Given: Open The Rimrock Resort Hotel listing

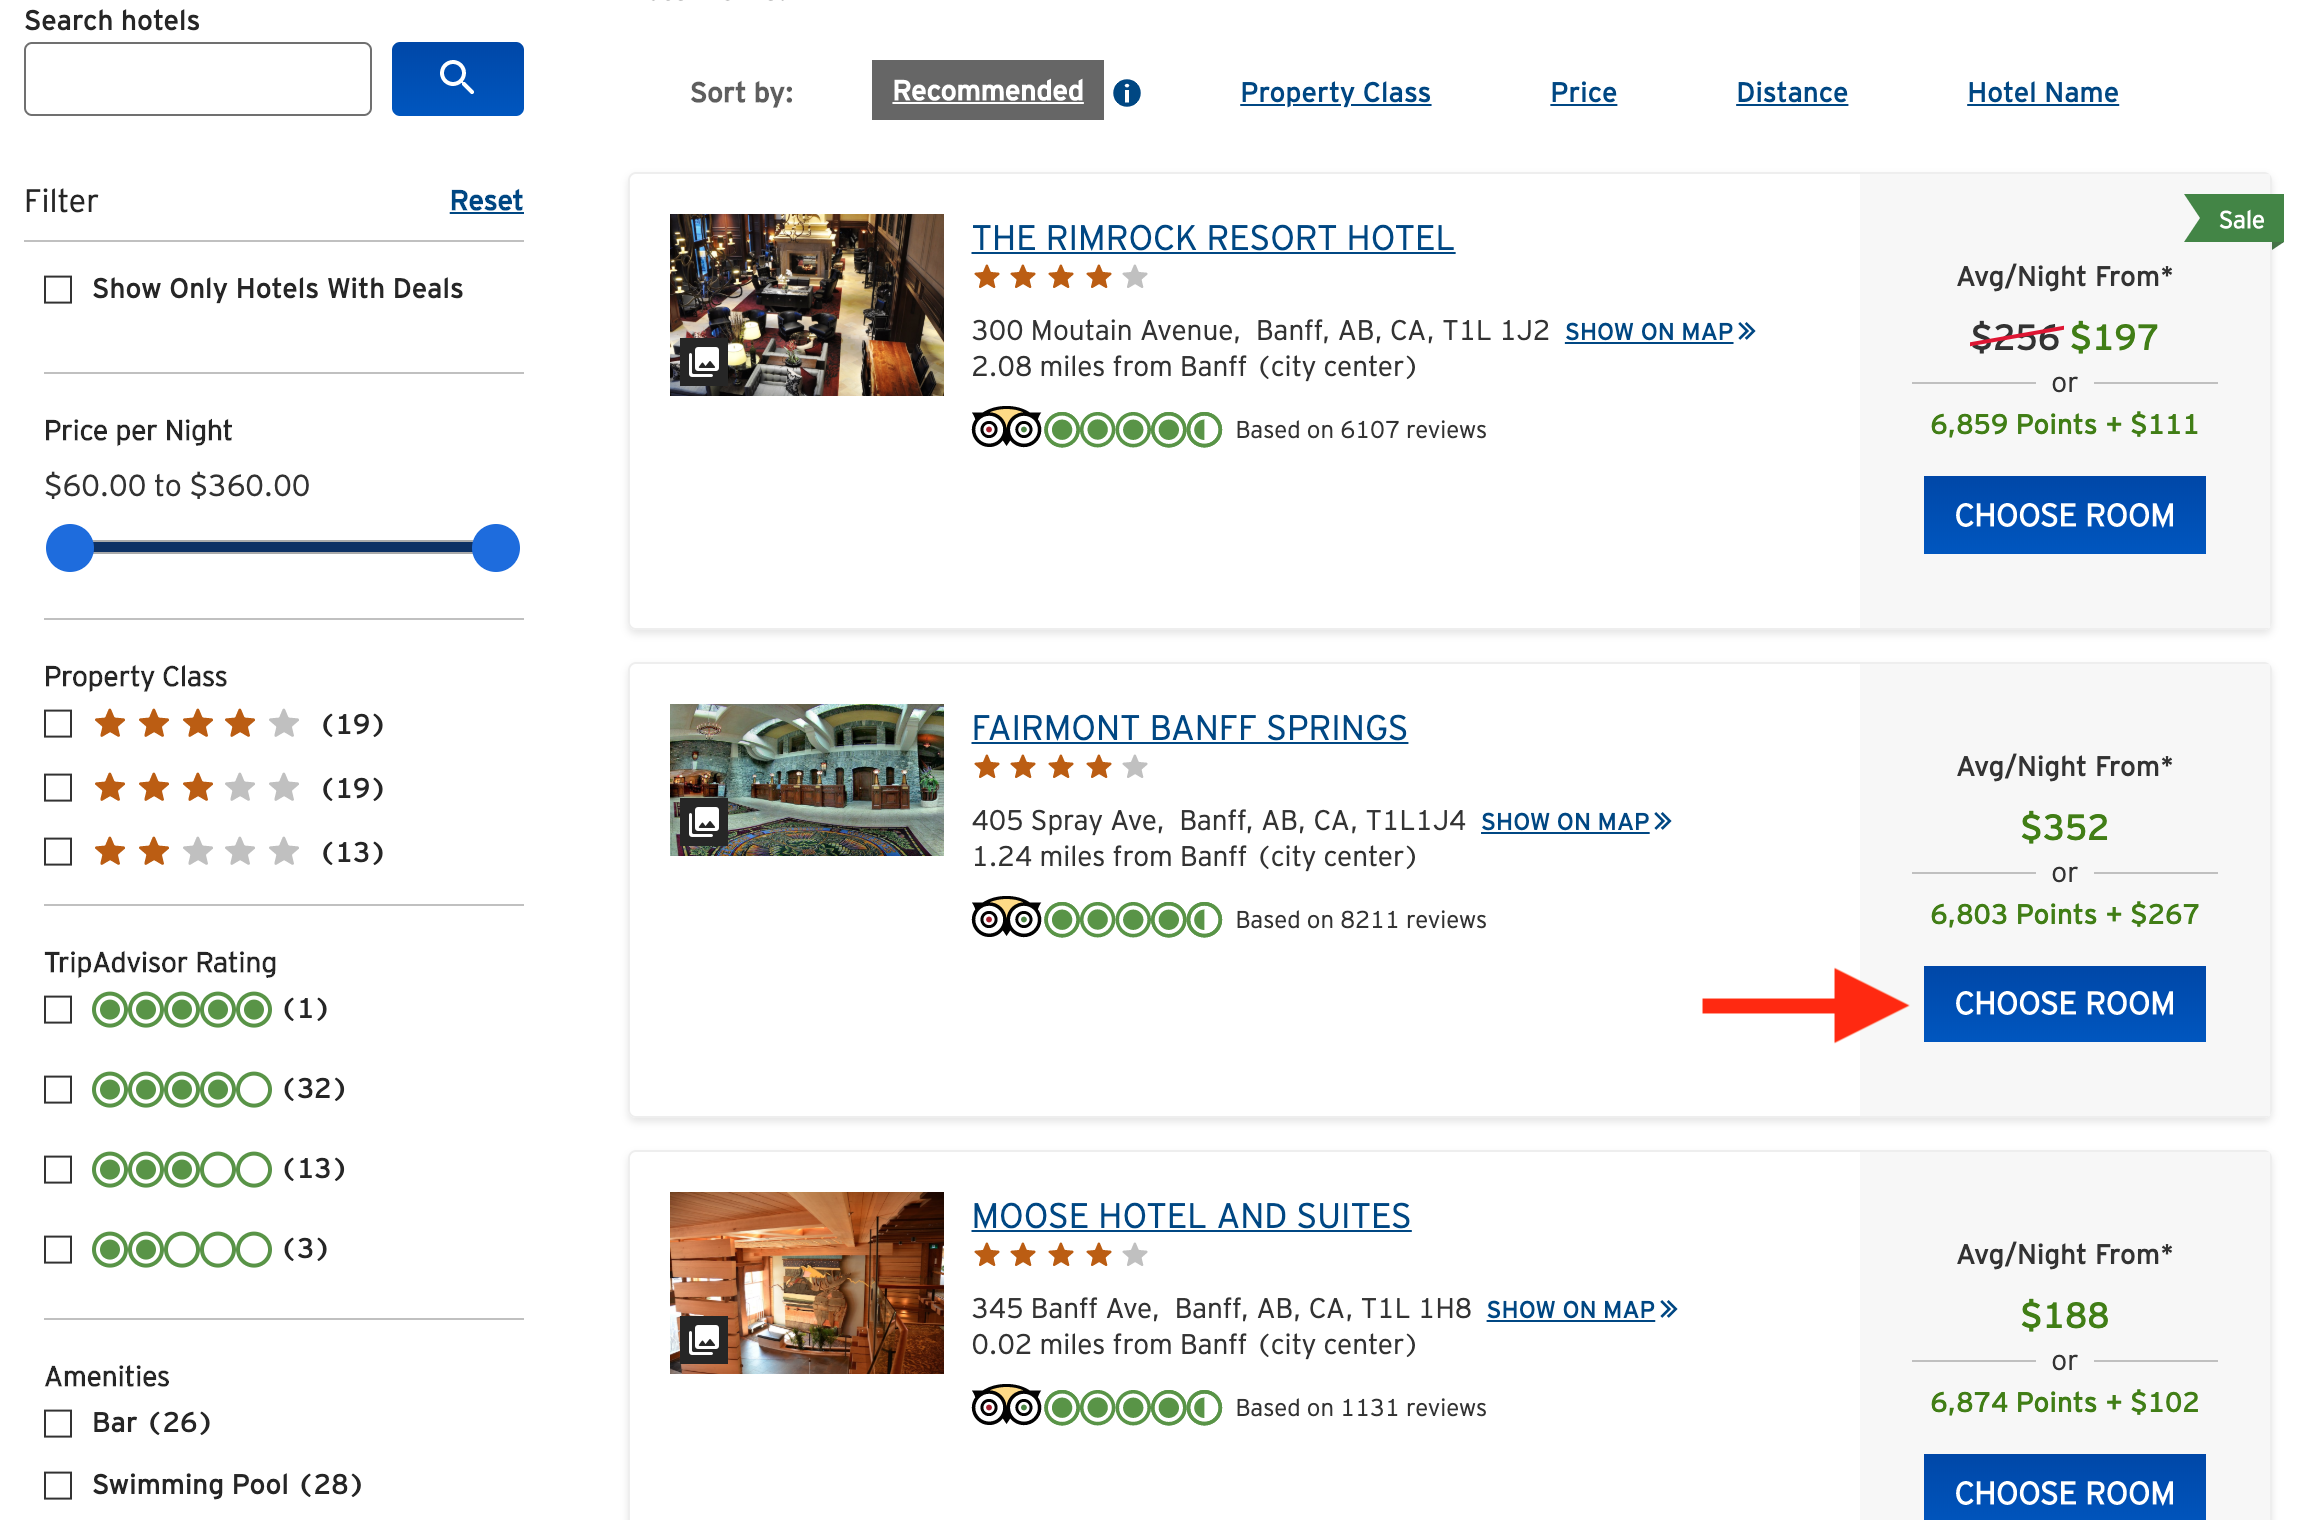Looking at the screenshot, I should coord(1213,238).
